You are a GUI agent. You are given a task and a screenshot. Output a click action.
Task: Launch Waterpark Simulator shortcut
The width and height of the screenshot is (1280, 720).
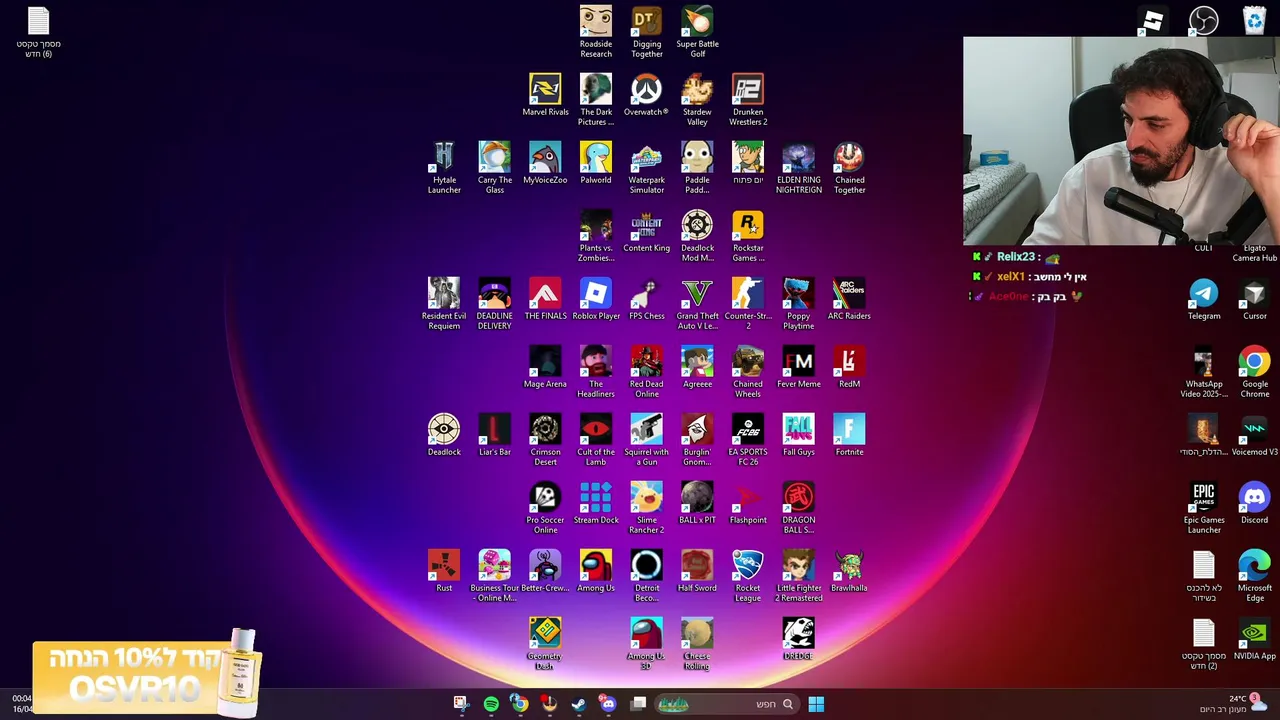click(647, 167)
